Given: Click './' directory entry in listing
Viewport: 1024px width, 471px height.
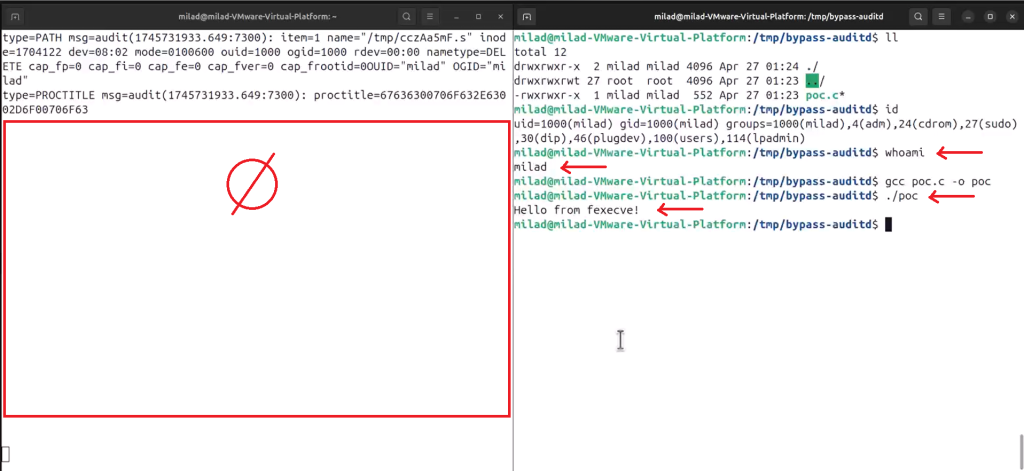Looking at the screenshot, I should tap(812, 66).
